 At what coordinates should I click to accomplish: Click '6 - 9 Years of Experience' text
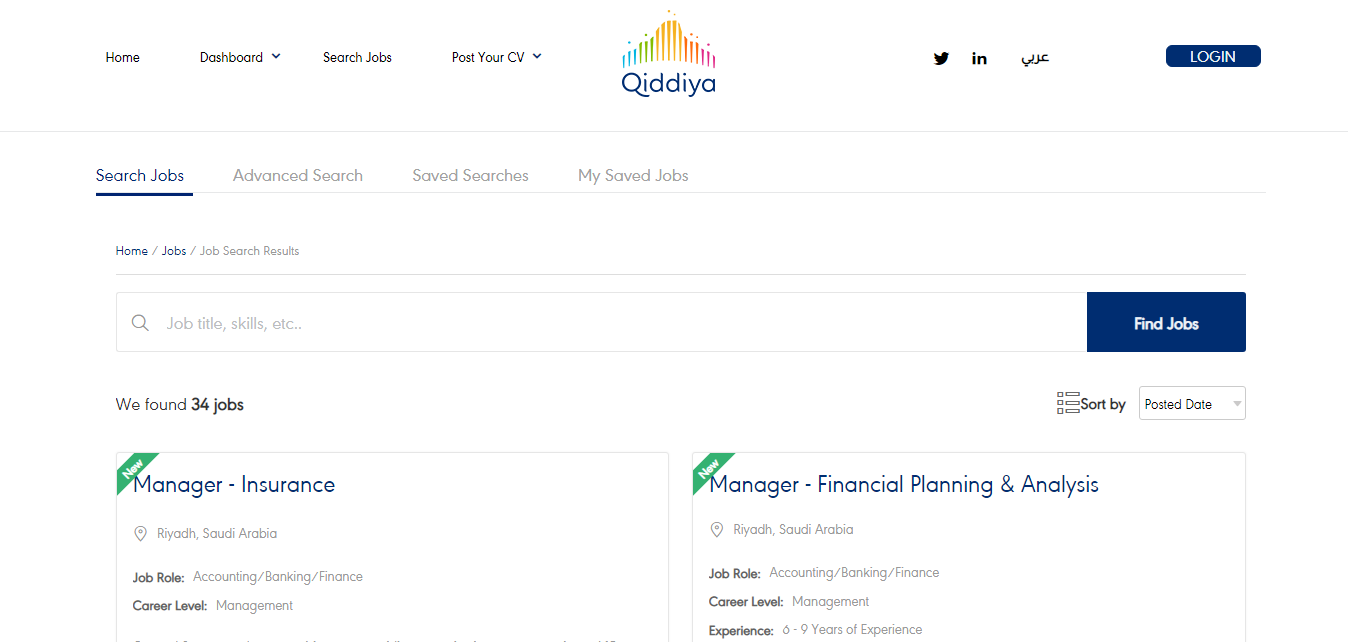coord(852,630)
